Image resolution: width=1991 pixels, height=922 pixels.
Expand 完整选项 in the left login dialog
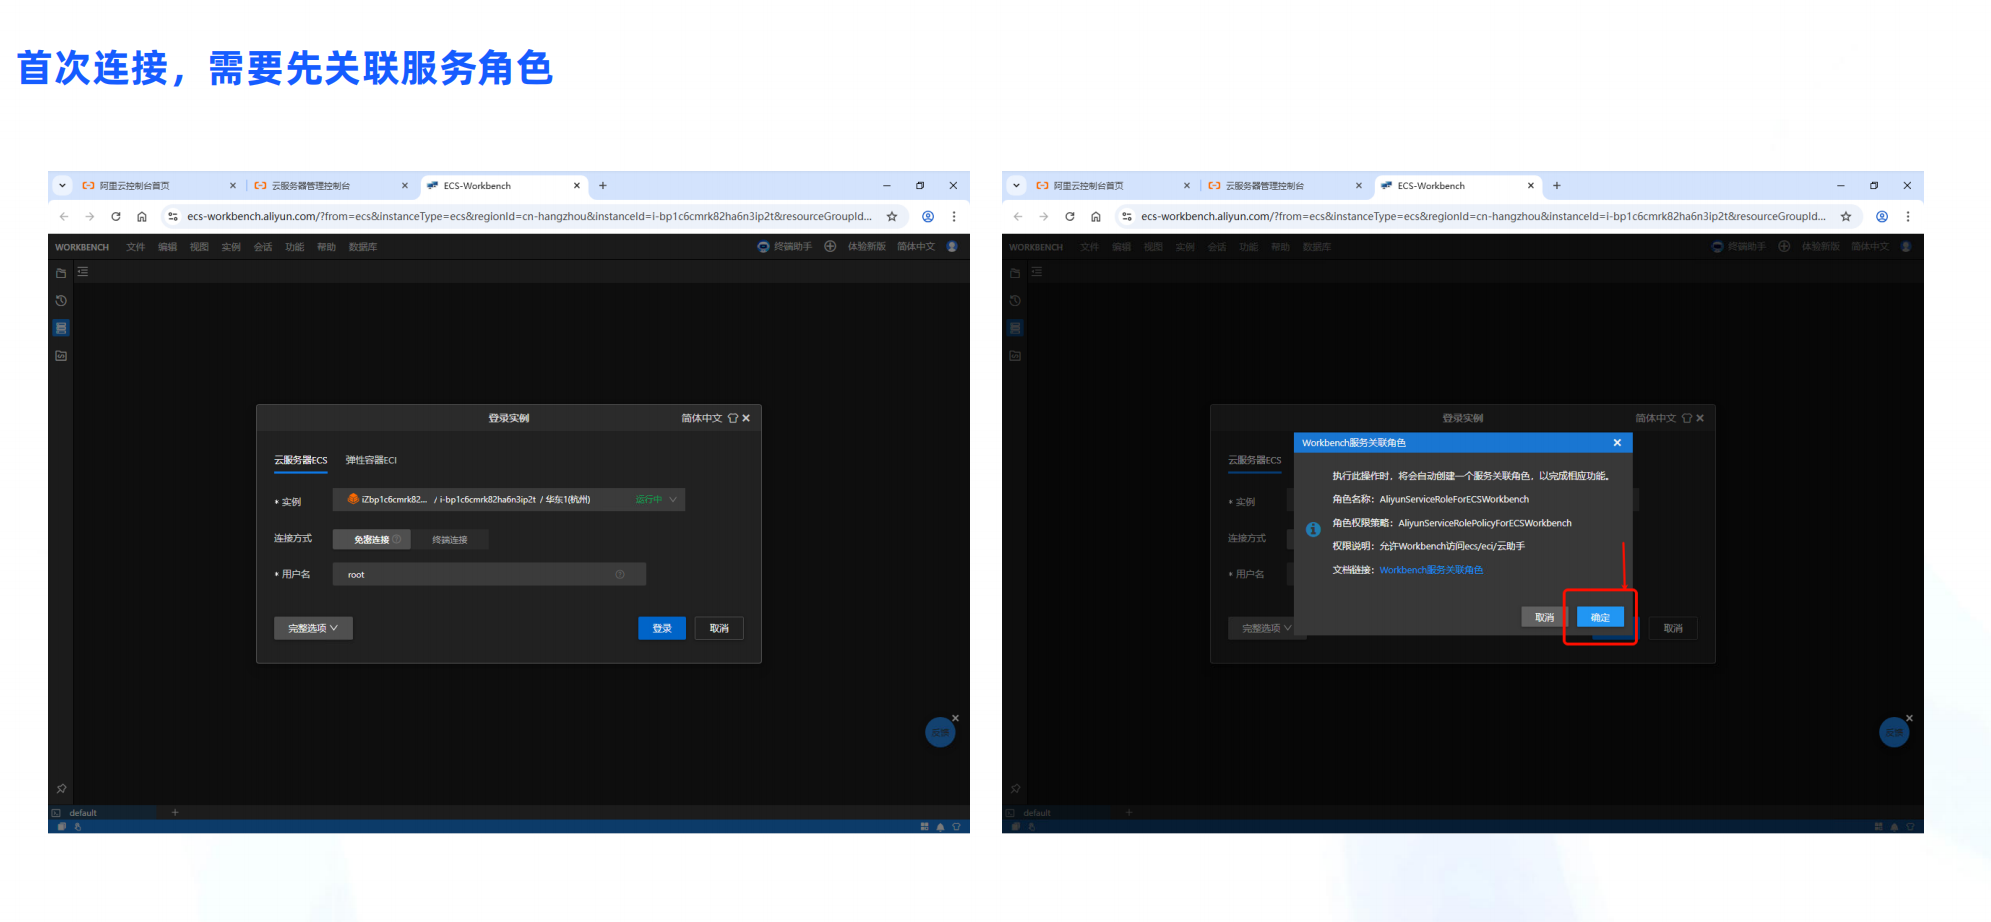click(x=313, y=628)
